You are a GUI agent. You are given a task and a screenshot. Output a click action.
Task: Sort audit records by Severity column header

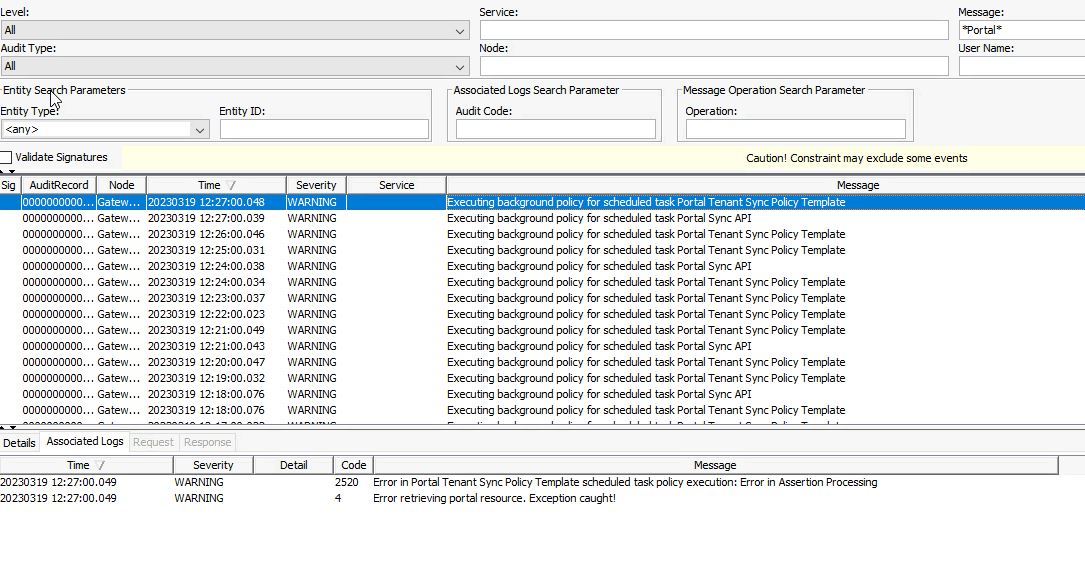pos(316,185)
